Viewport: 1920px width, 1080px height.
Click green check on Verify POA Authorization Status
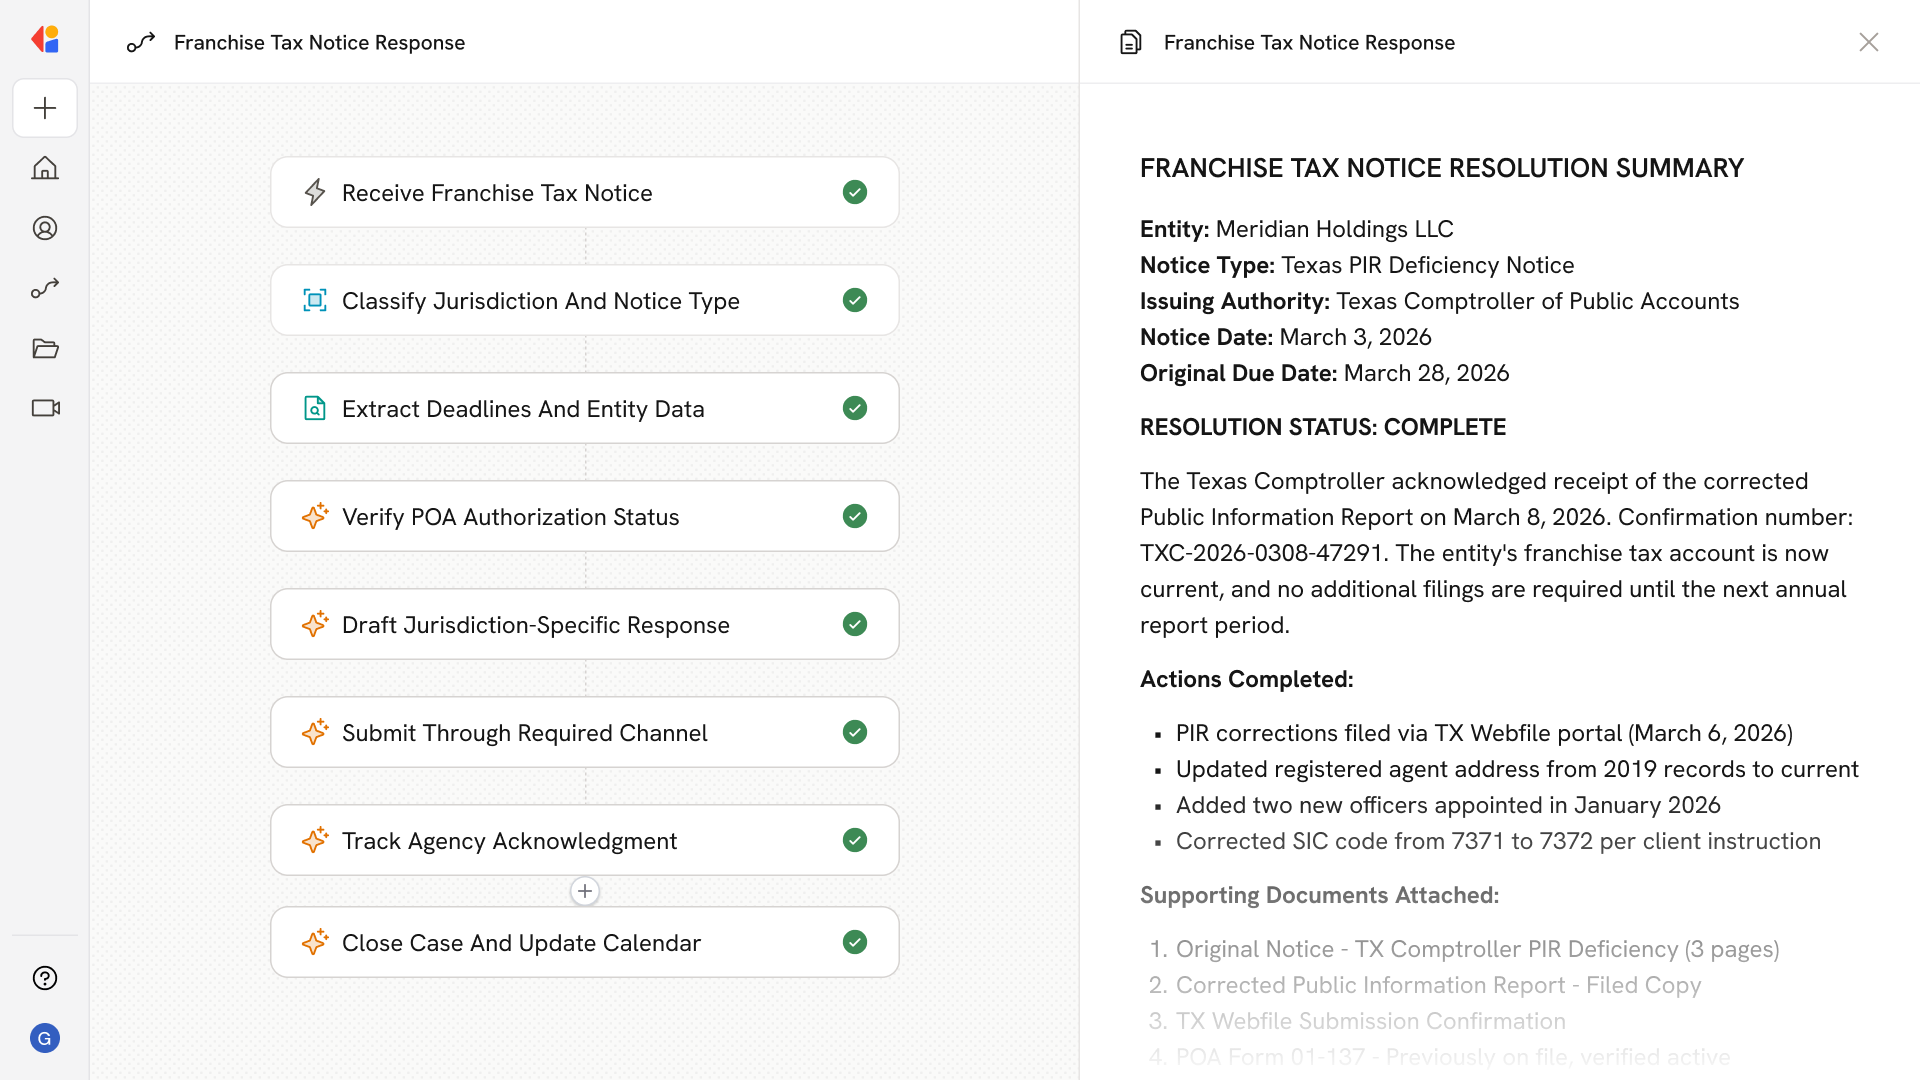point(855,516)
